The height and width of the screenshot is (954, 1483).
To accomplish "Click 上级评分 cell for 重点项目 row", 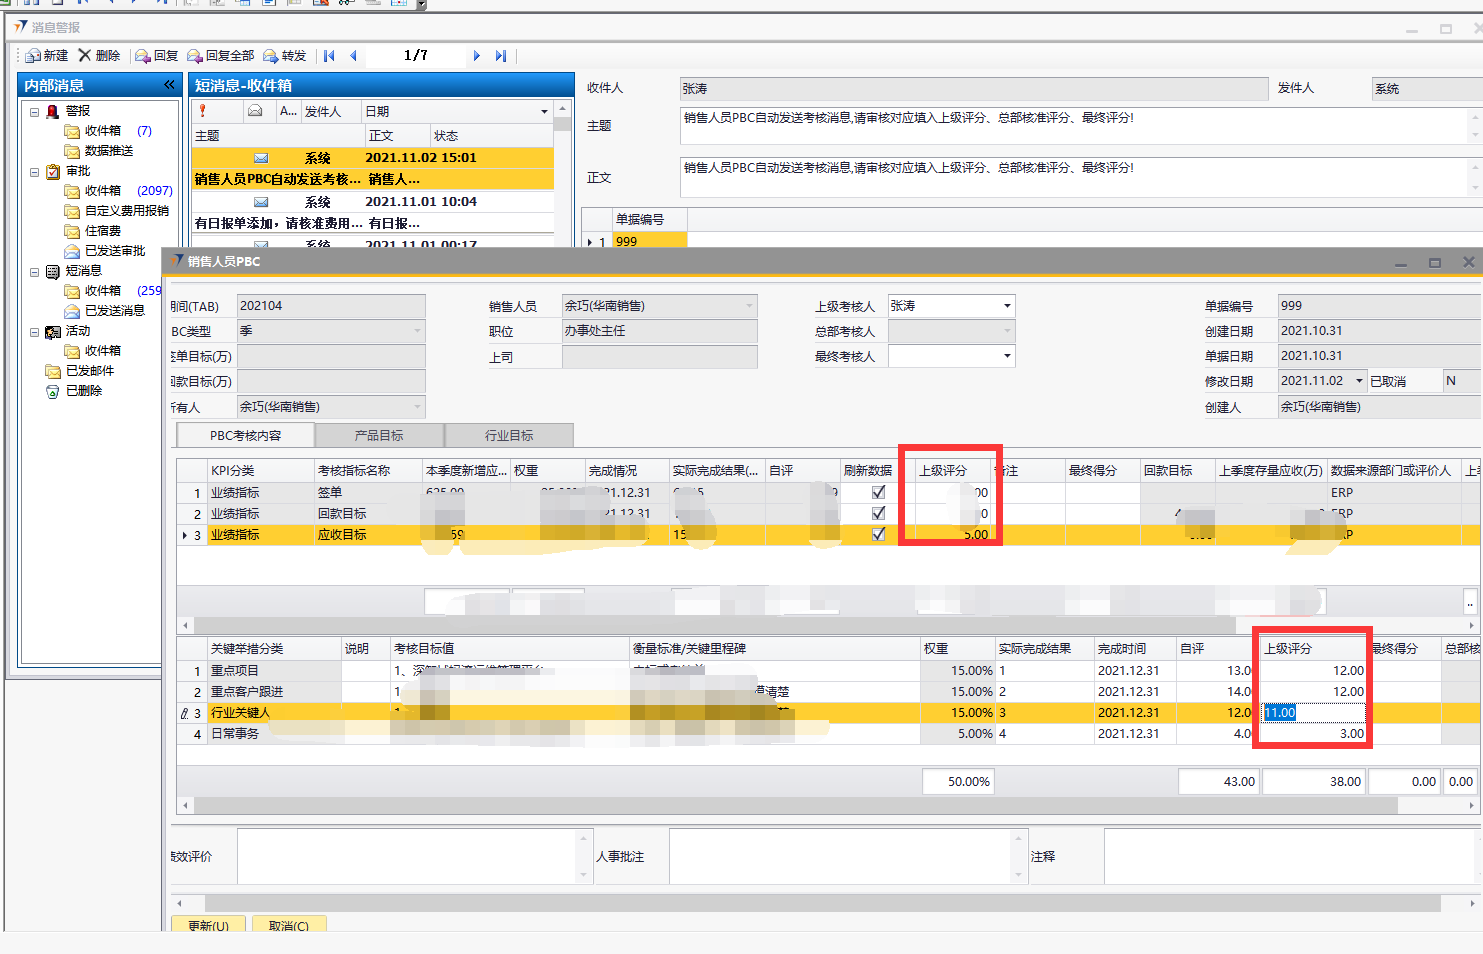I will click(1313, 671).
